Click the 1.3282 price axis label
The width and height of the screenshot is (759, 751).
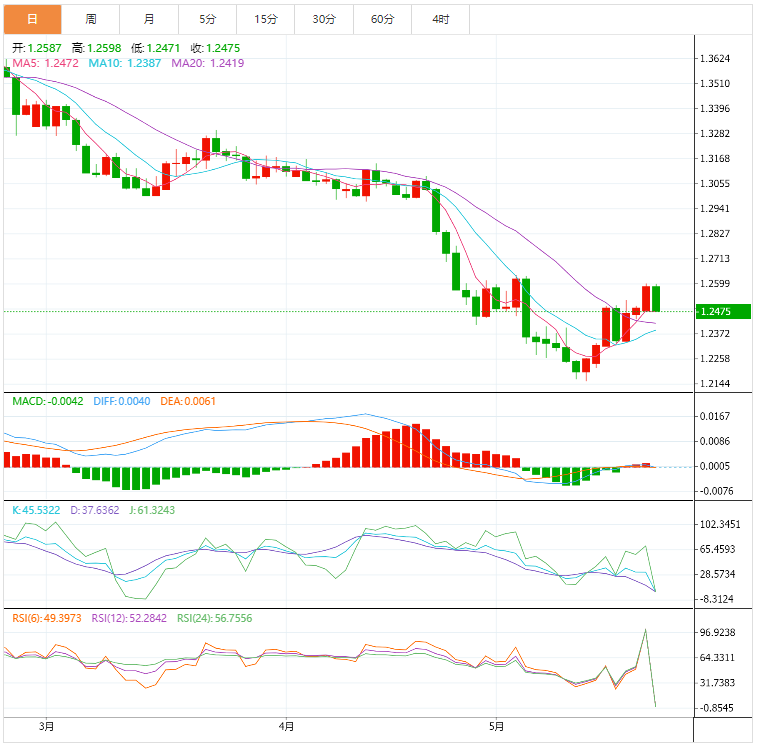pyautogui.click(x=715, y=134)
